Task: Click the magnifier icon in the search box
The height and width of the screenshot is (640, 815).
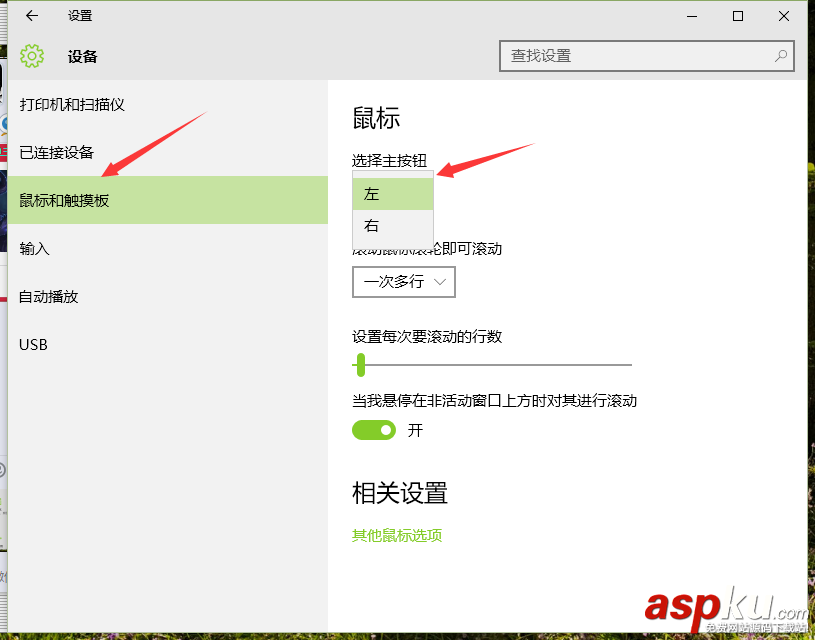Action: 780,57
